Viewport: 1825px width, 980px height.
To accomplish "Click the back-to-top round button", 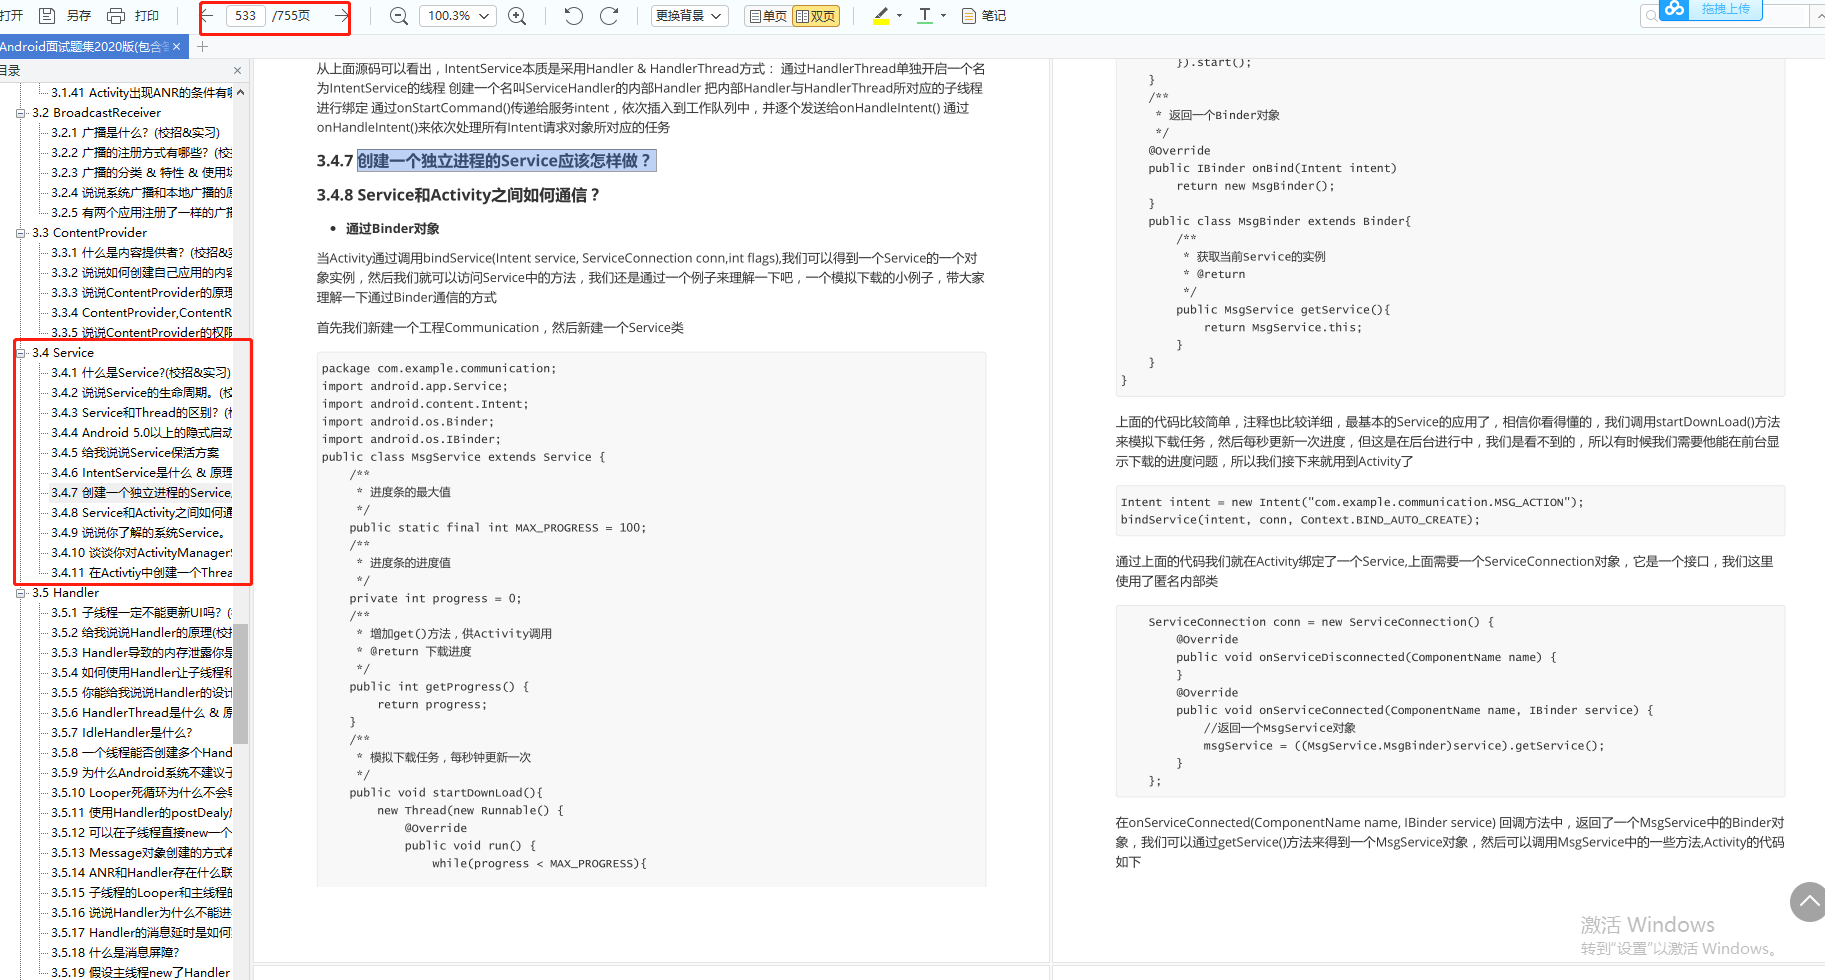I will coord(1807,901).
